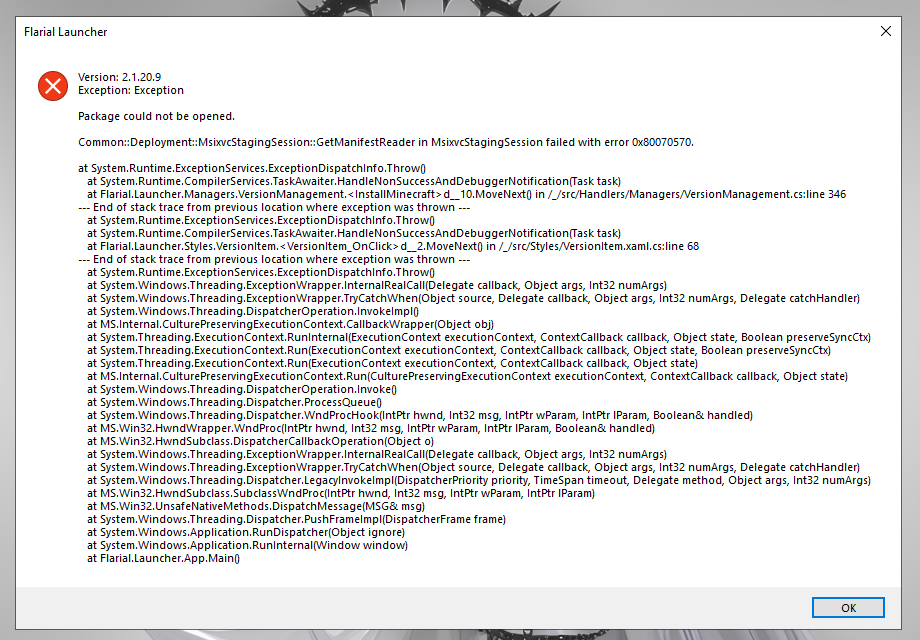
Task: Click the red error X icon
Action: (x=53, y=86)
